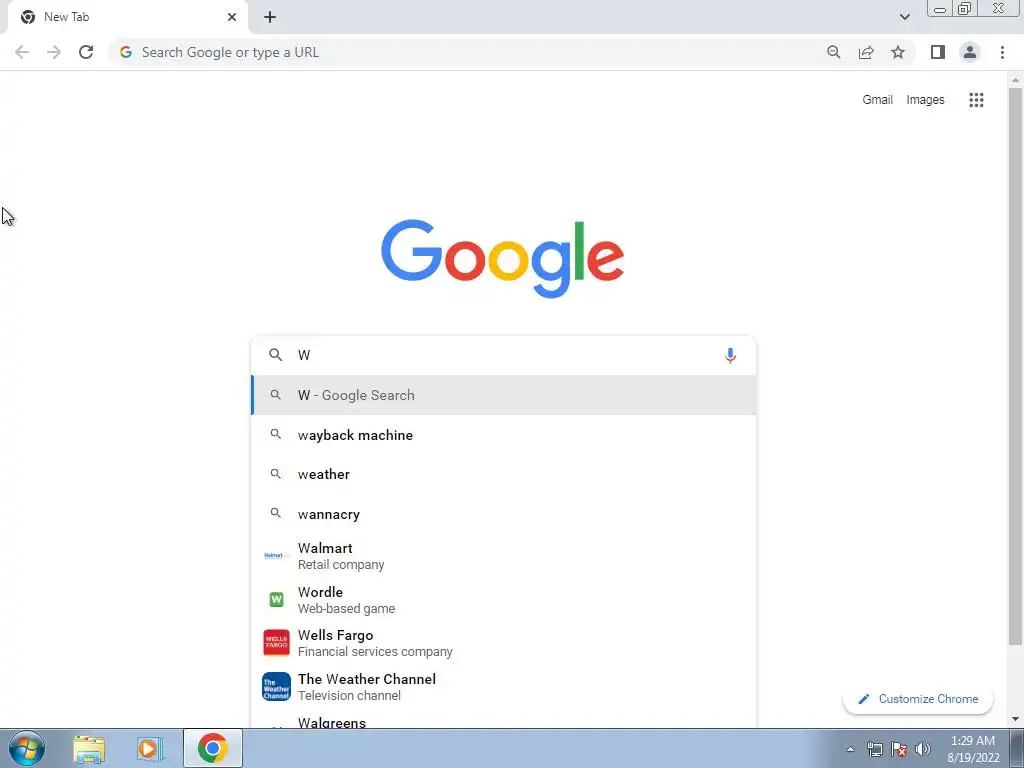Image resolution: width=1024 pixels, height=768 pixels.
Task: Click scrollbar down arrow
Action: [x=1015, y=719]
